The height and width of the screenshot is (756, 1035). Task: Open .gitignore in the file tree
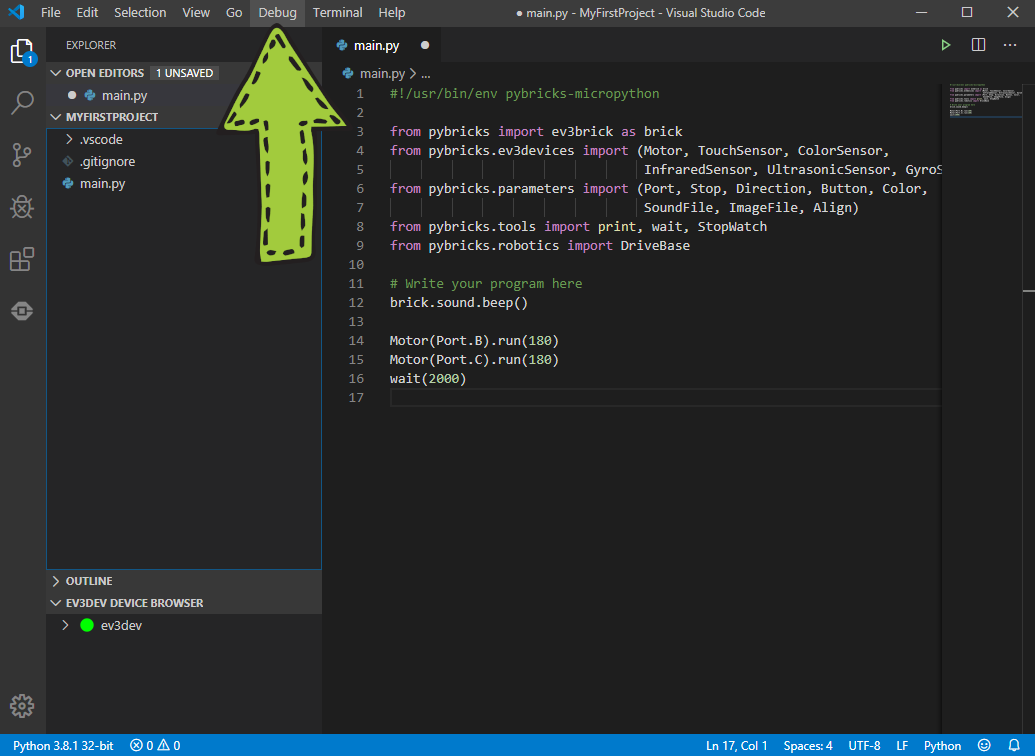tap(108, 161)
